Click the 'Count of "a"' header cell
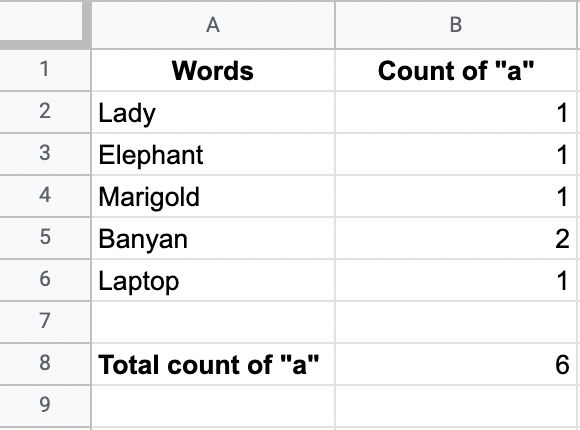 [456, 70]
